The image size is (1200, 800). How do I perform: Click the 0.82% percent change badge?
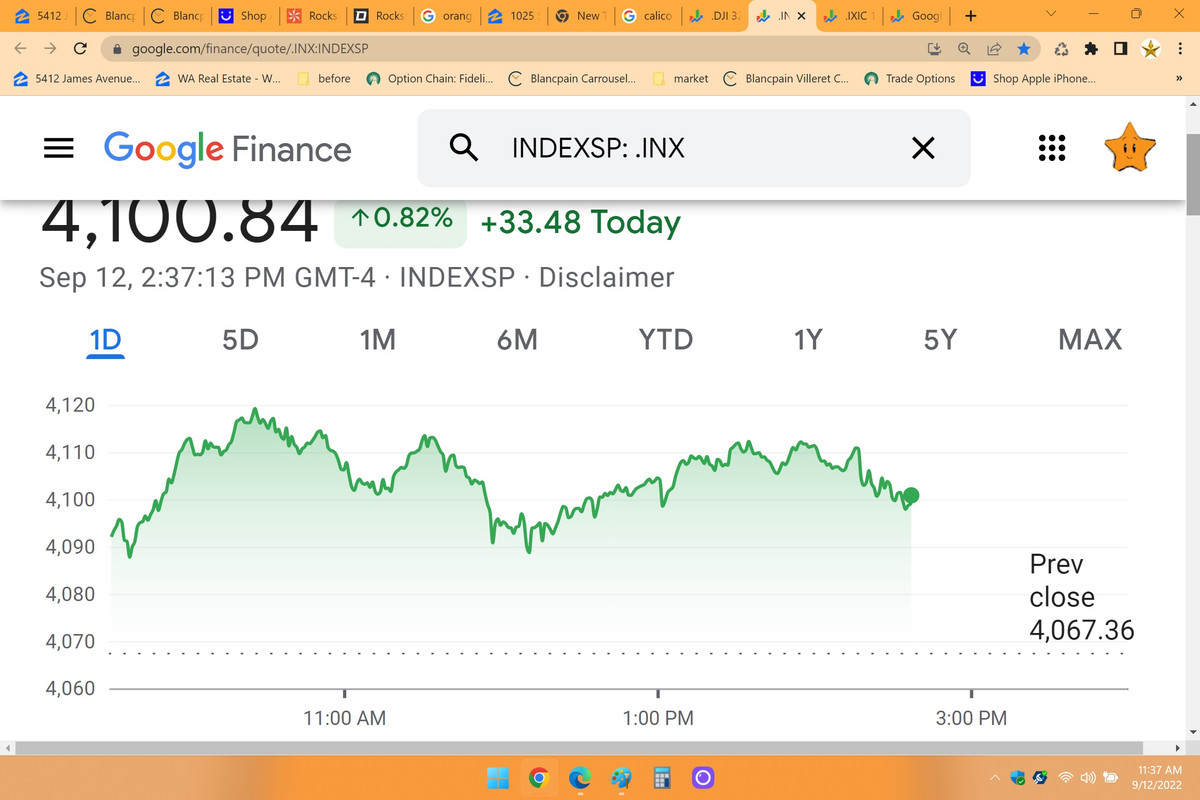point(401,219)
